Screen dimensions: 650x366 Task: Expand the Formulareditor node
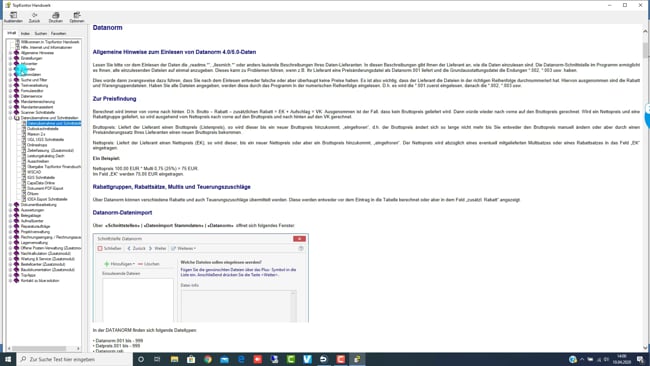pyautogui.click(x=10, y=91)
